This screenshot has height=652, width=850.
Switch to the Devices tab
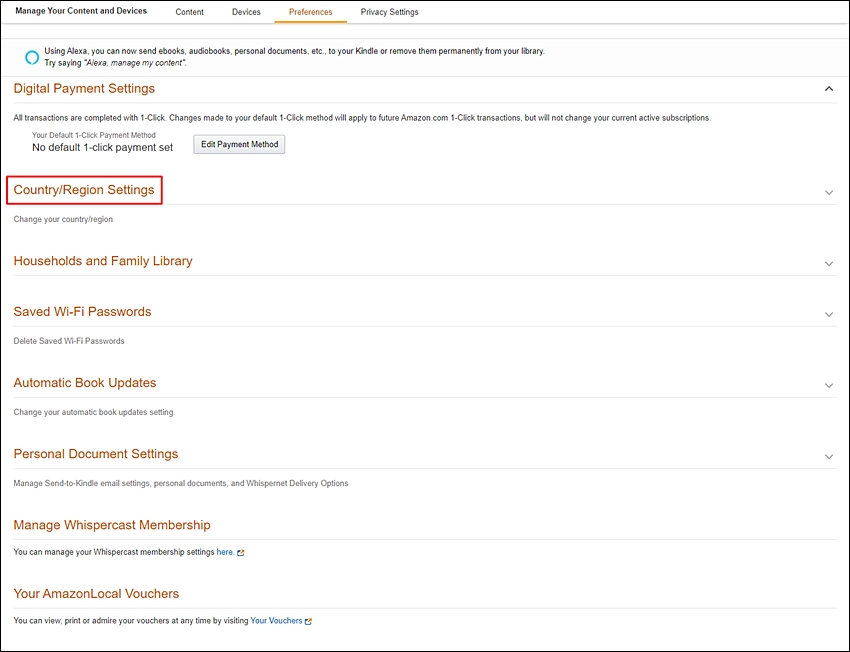tap(246, 12)
